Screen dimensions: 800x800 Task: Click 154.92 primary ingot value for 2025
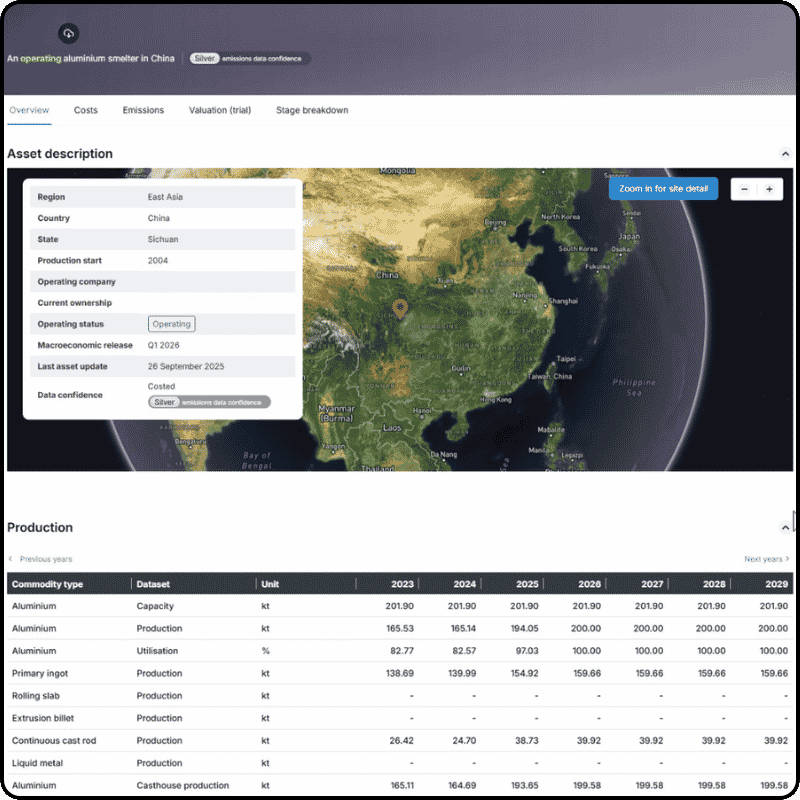tap(524, 673)
